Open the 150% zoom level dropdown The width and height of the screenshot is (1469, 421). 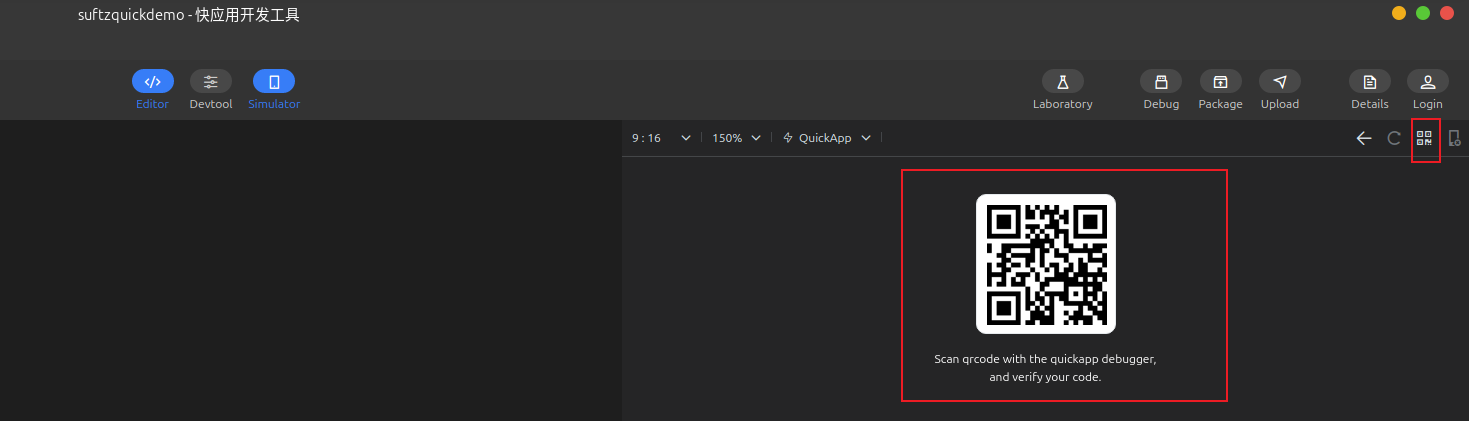coord(736,138)
